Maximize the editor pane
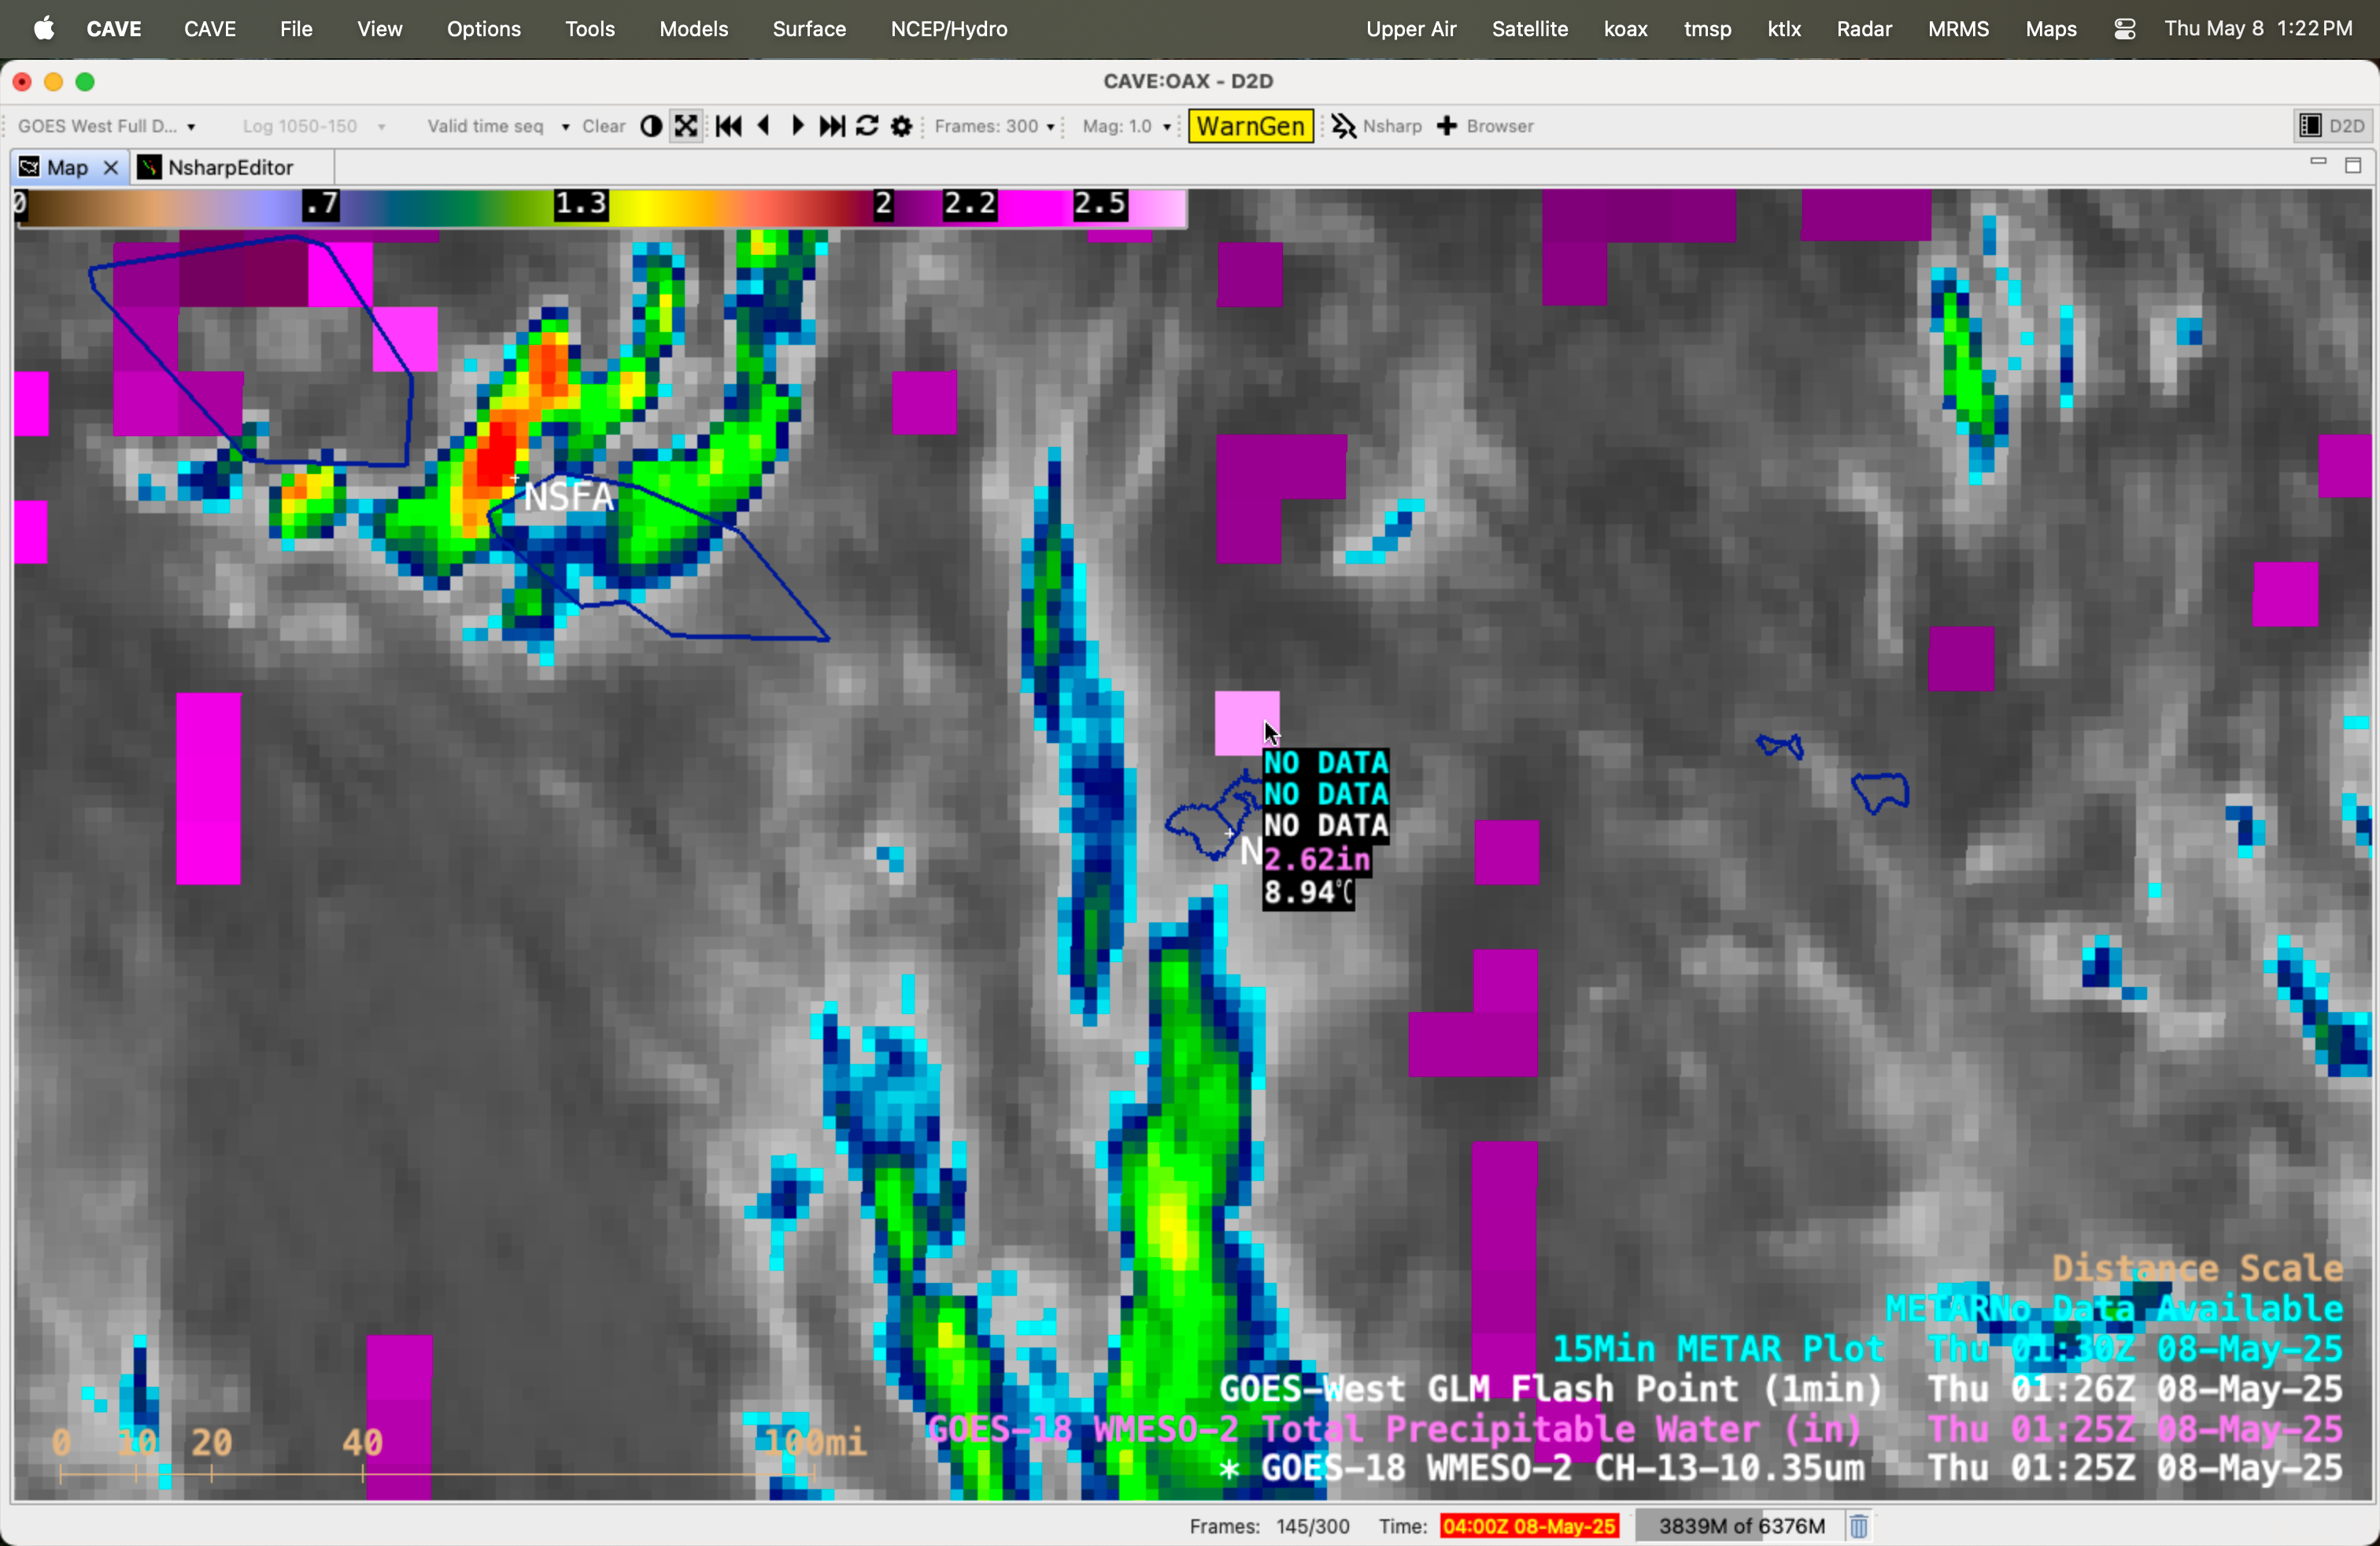 [x=2353, y=165]
